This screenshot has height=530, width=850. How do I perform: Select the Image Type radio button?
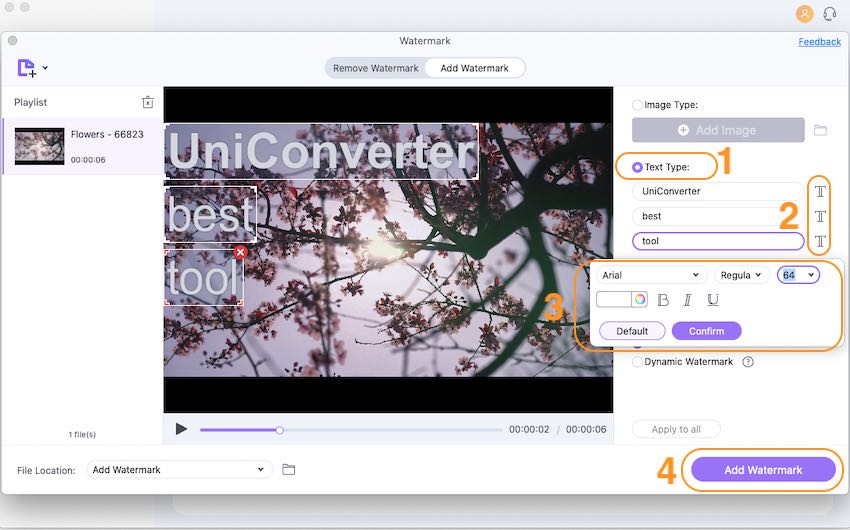click(x=638, y=105)
